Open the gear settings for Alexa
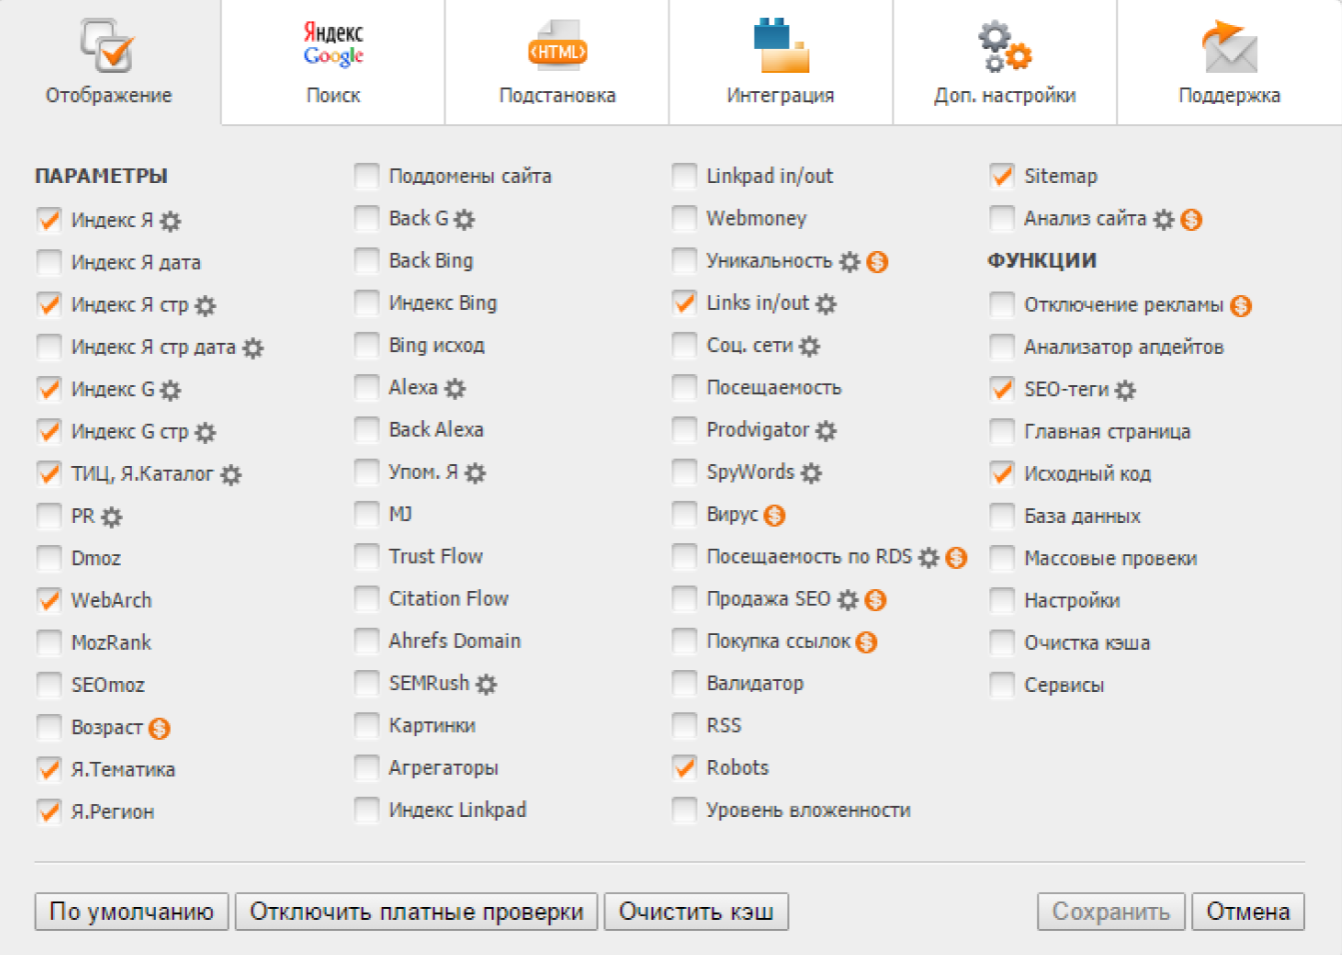This screenshot has height=955, width=1342. click(x=455, y=388)
